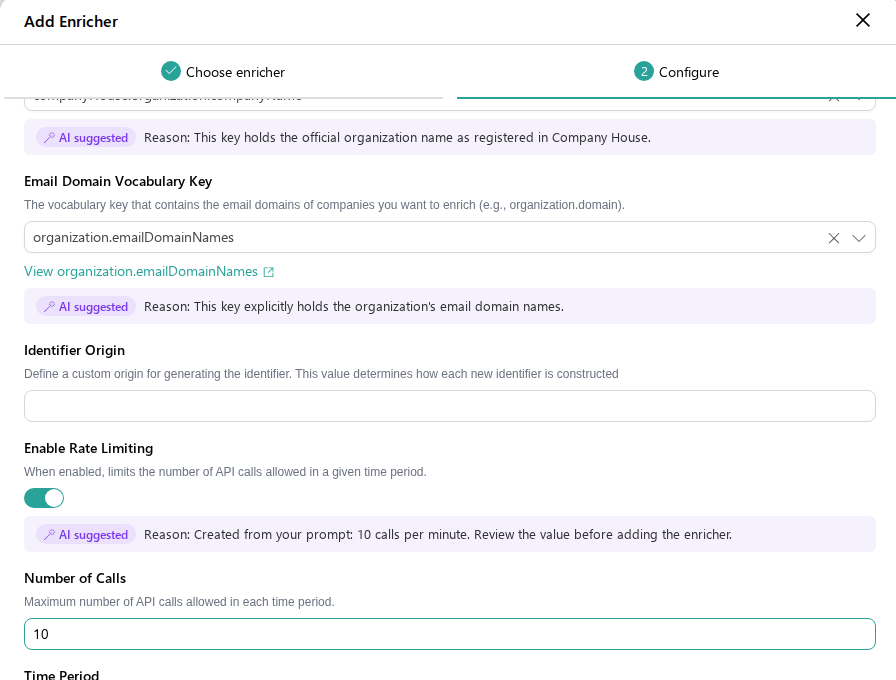Focus the Number of Calls field
Image resolution: width=896 pixels, height=680 pixels.
click(x=450, y=634)
